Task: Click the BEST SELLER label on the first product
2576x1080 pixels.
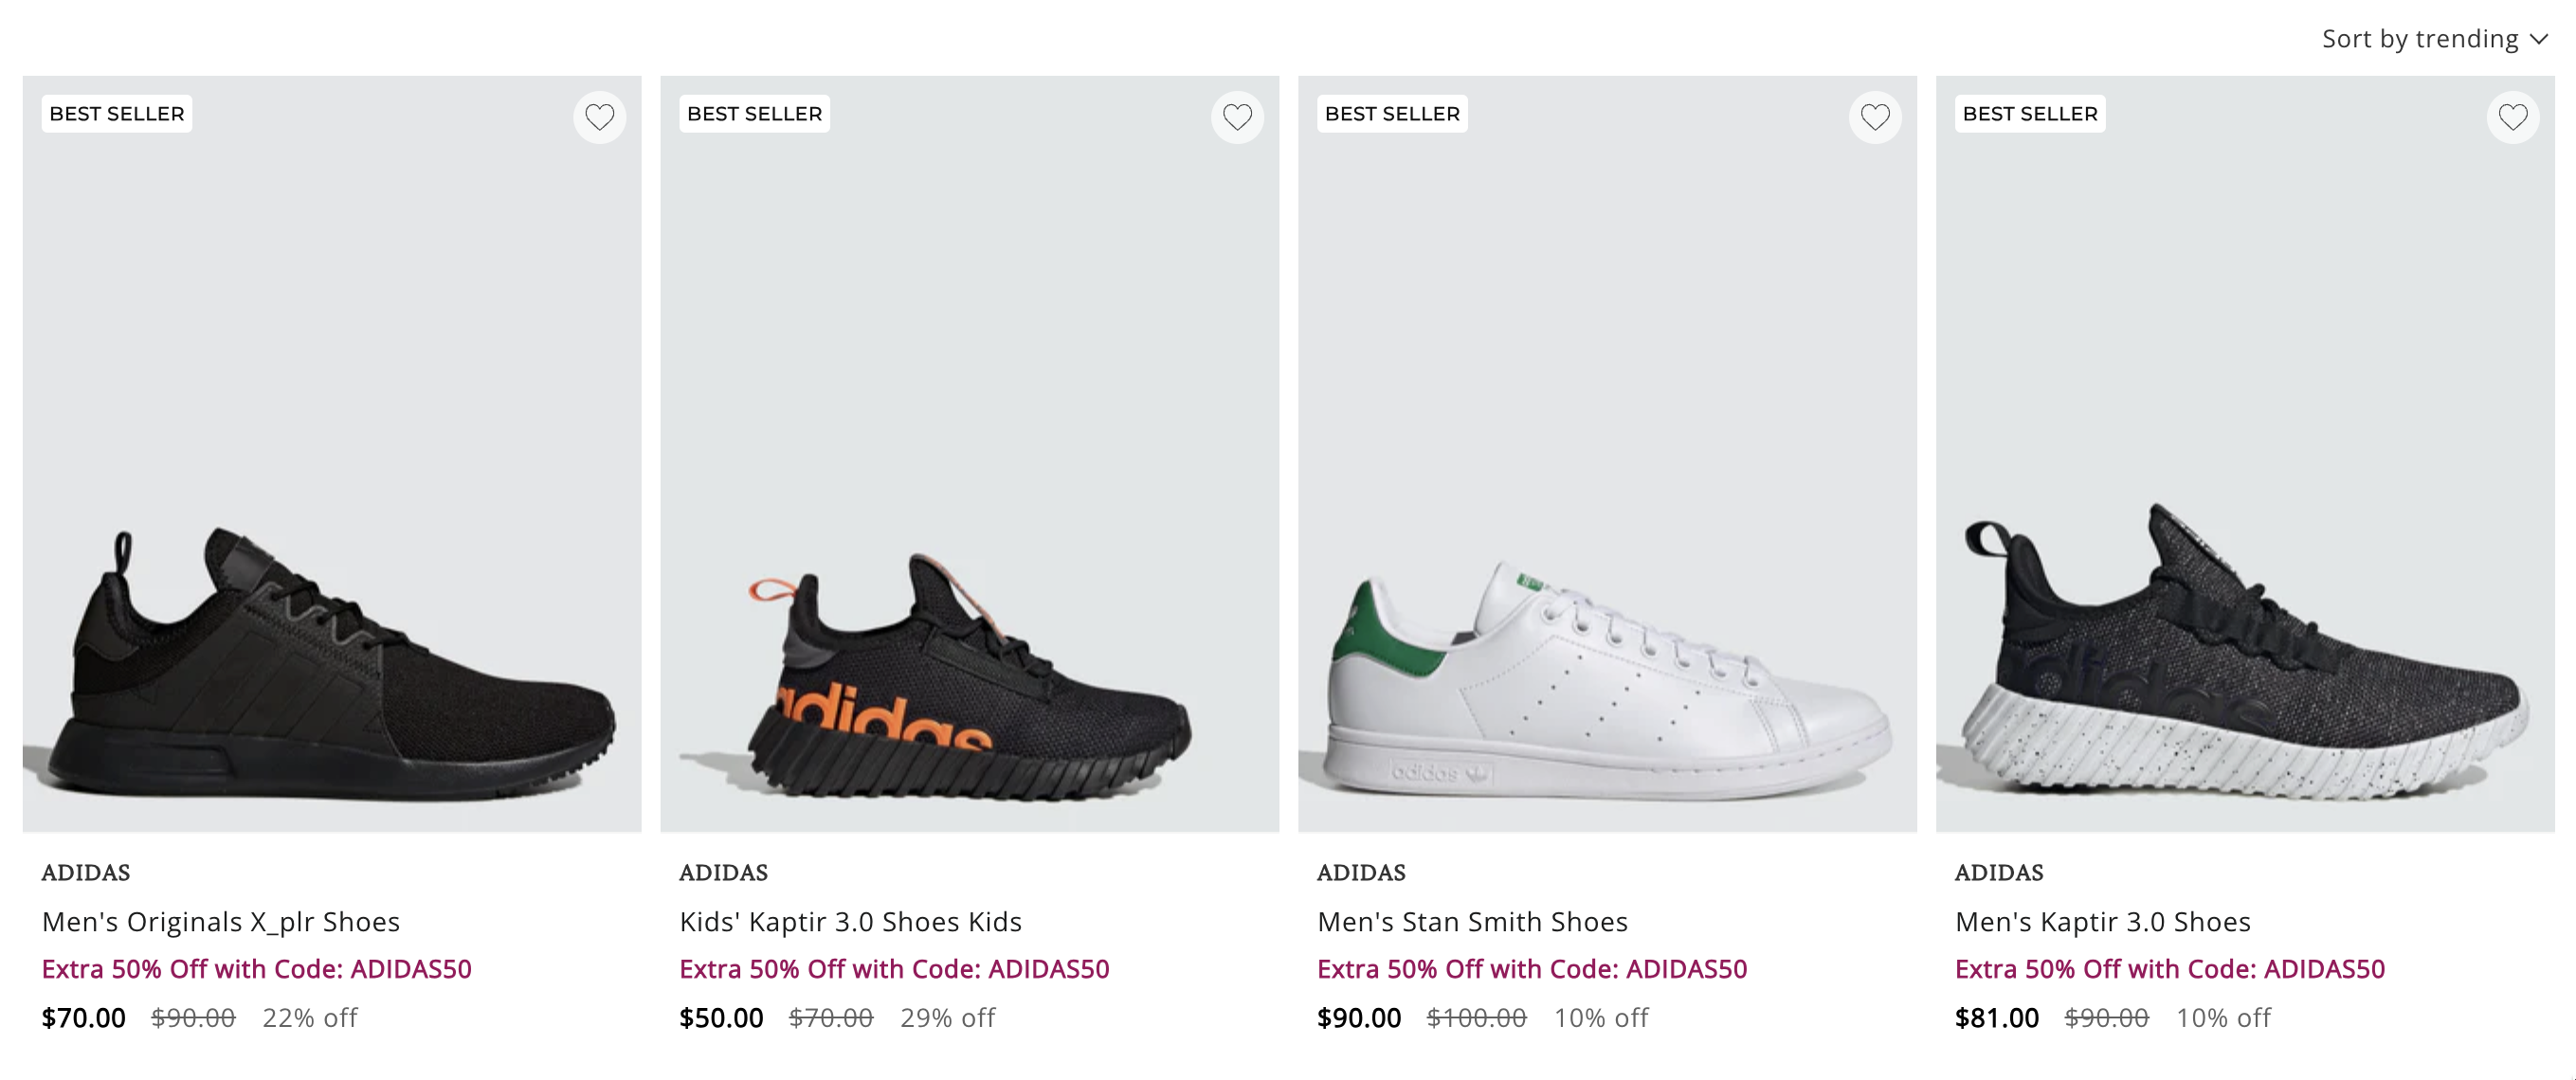Action: coord(115,113)
